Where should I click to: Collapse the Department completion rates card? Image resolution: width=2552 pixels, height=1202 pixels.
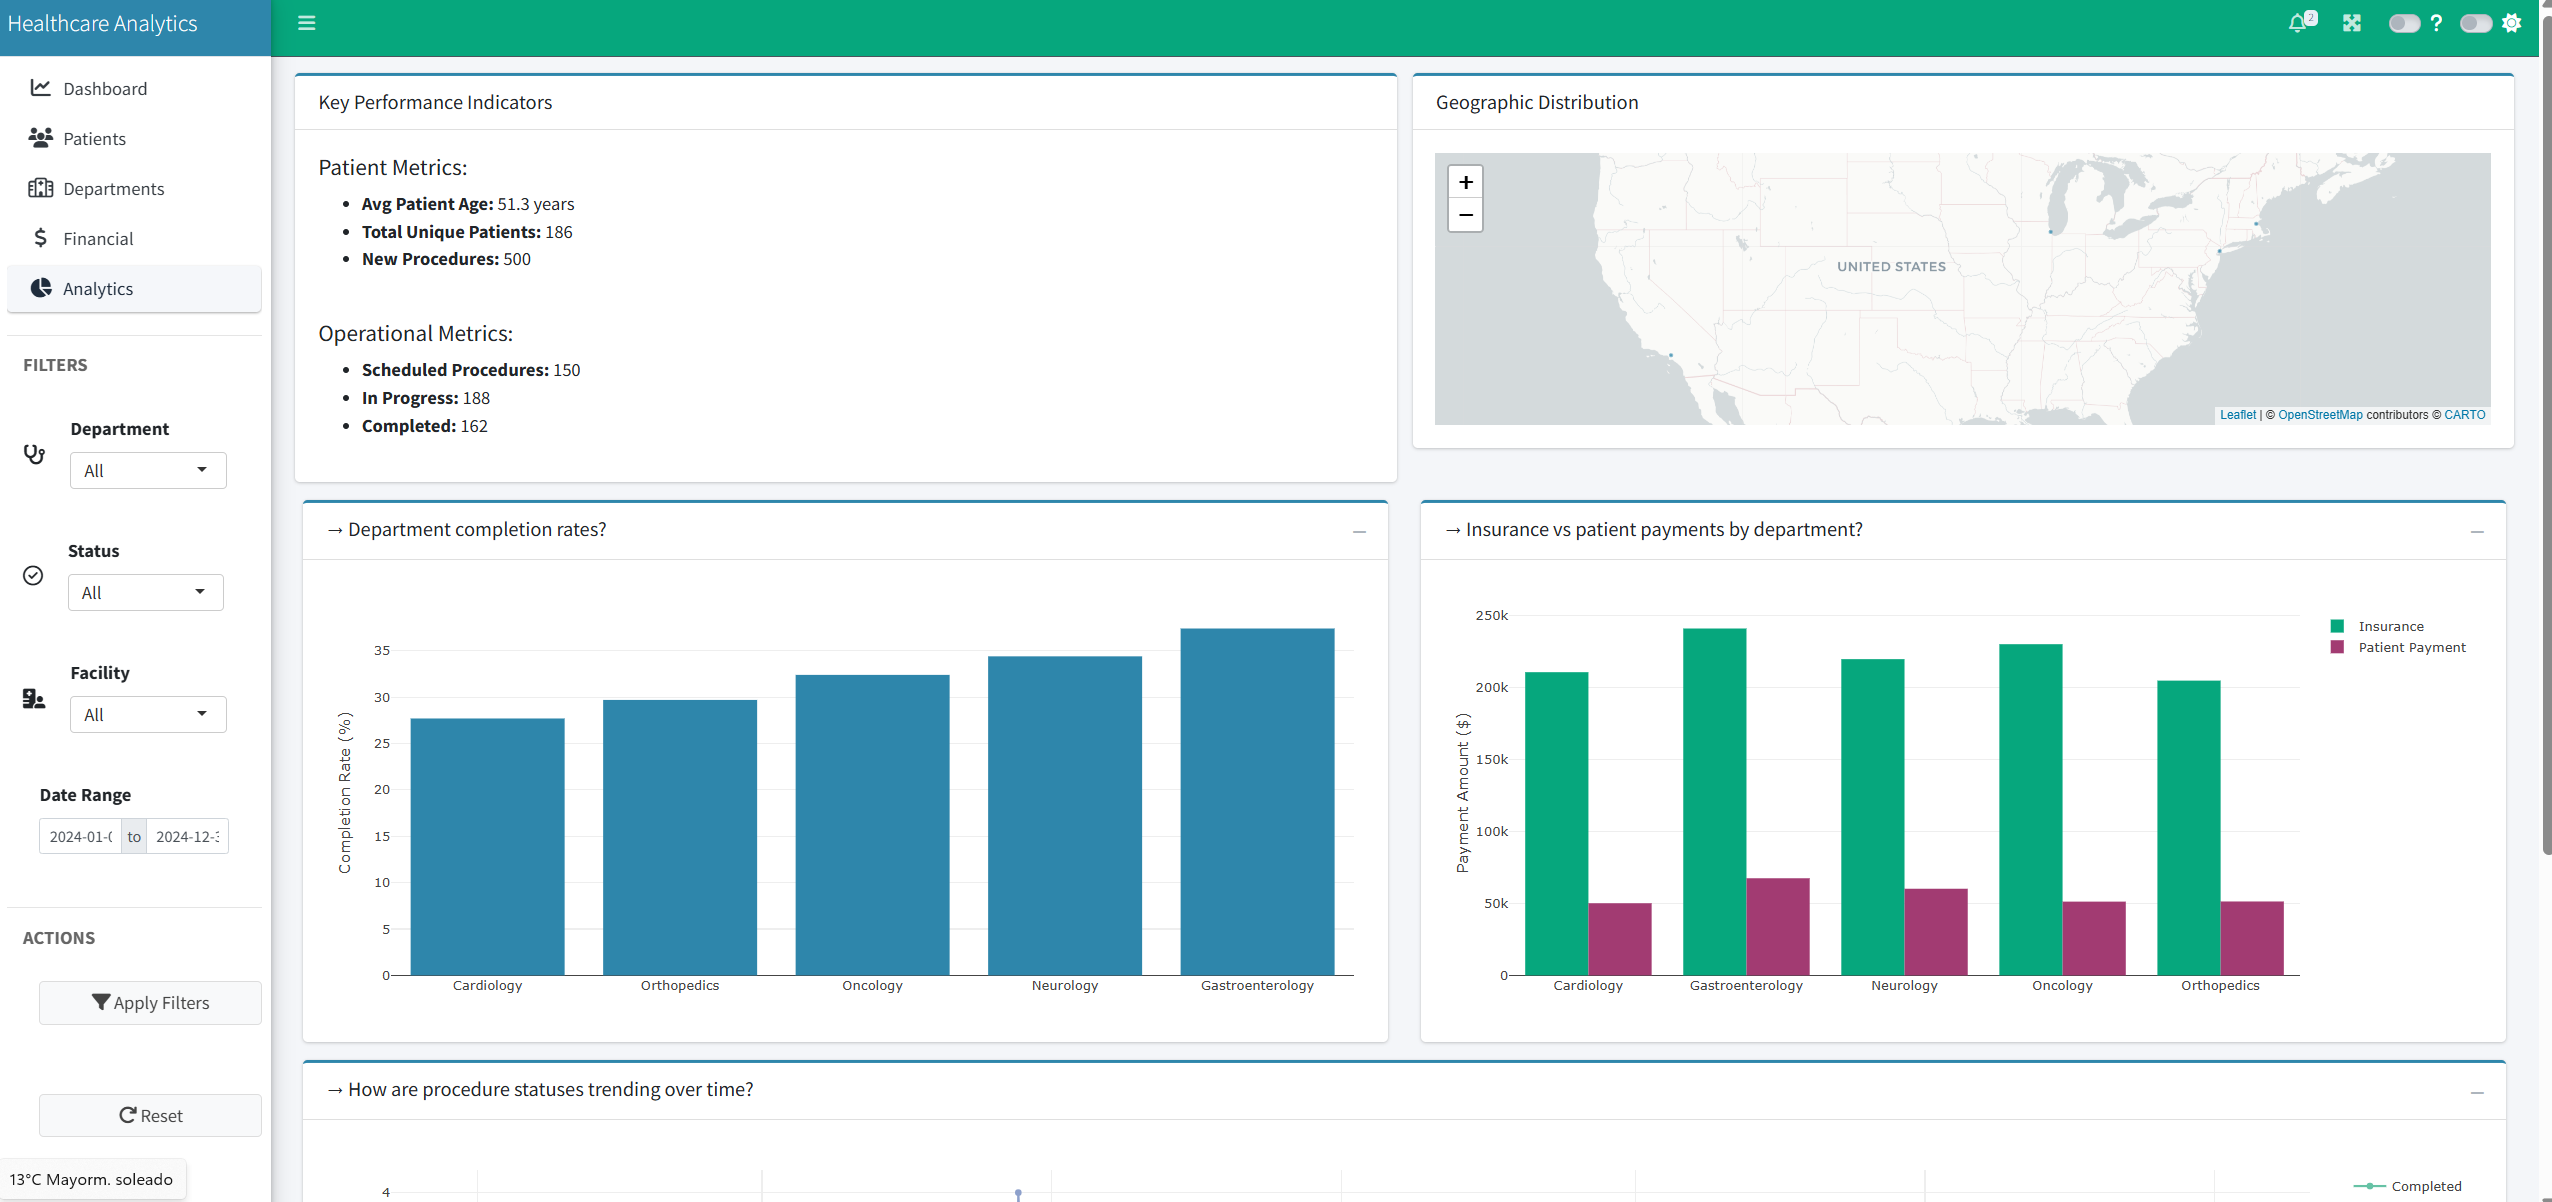tap(1359, 531)
